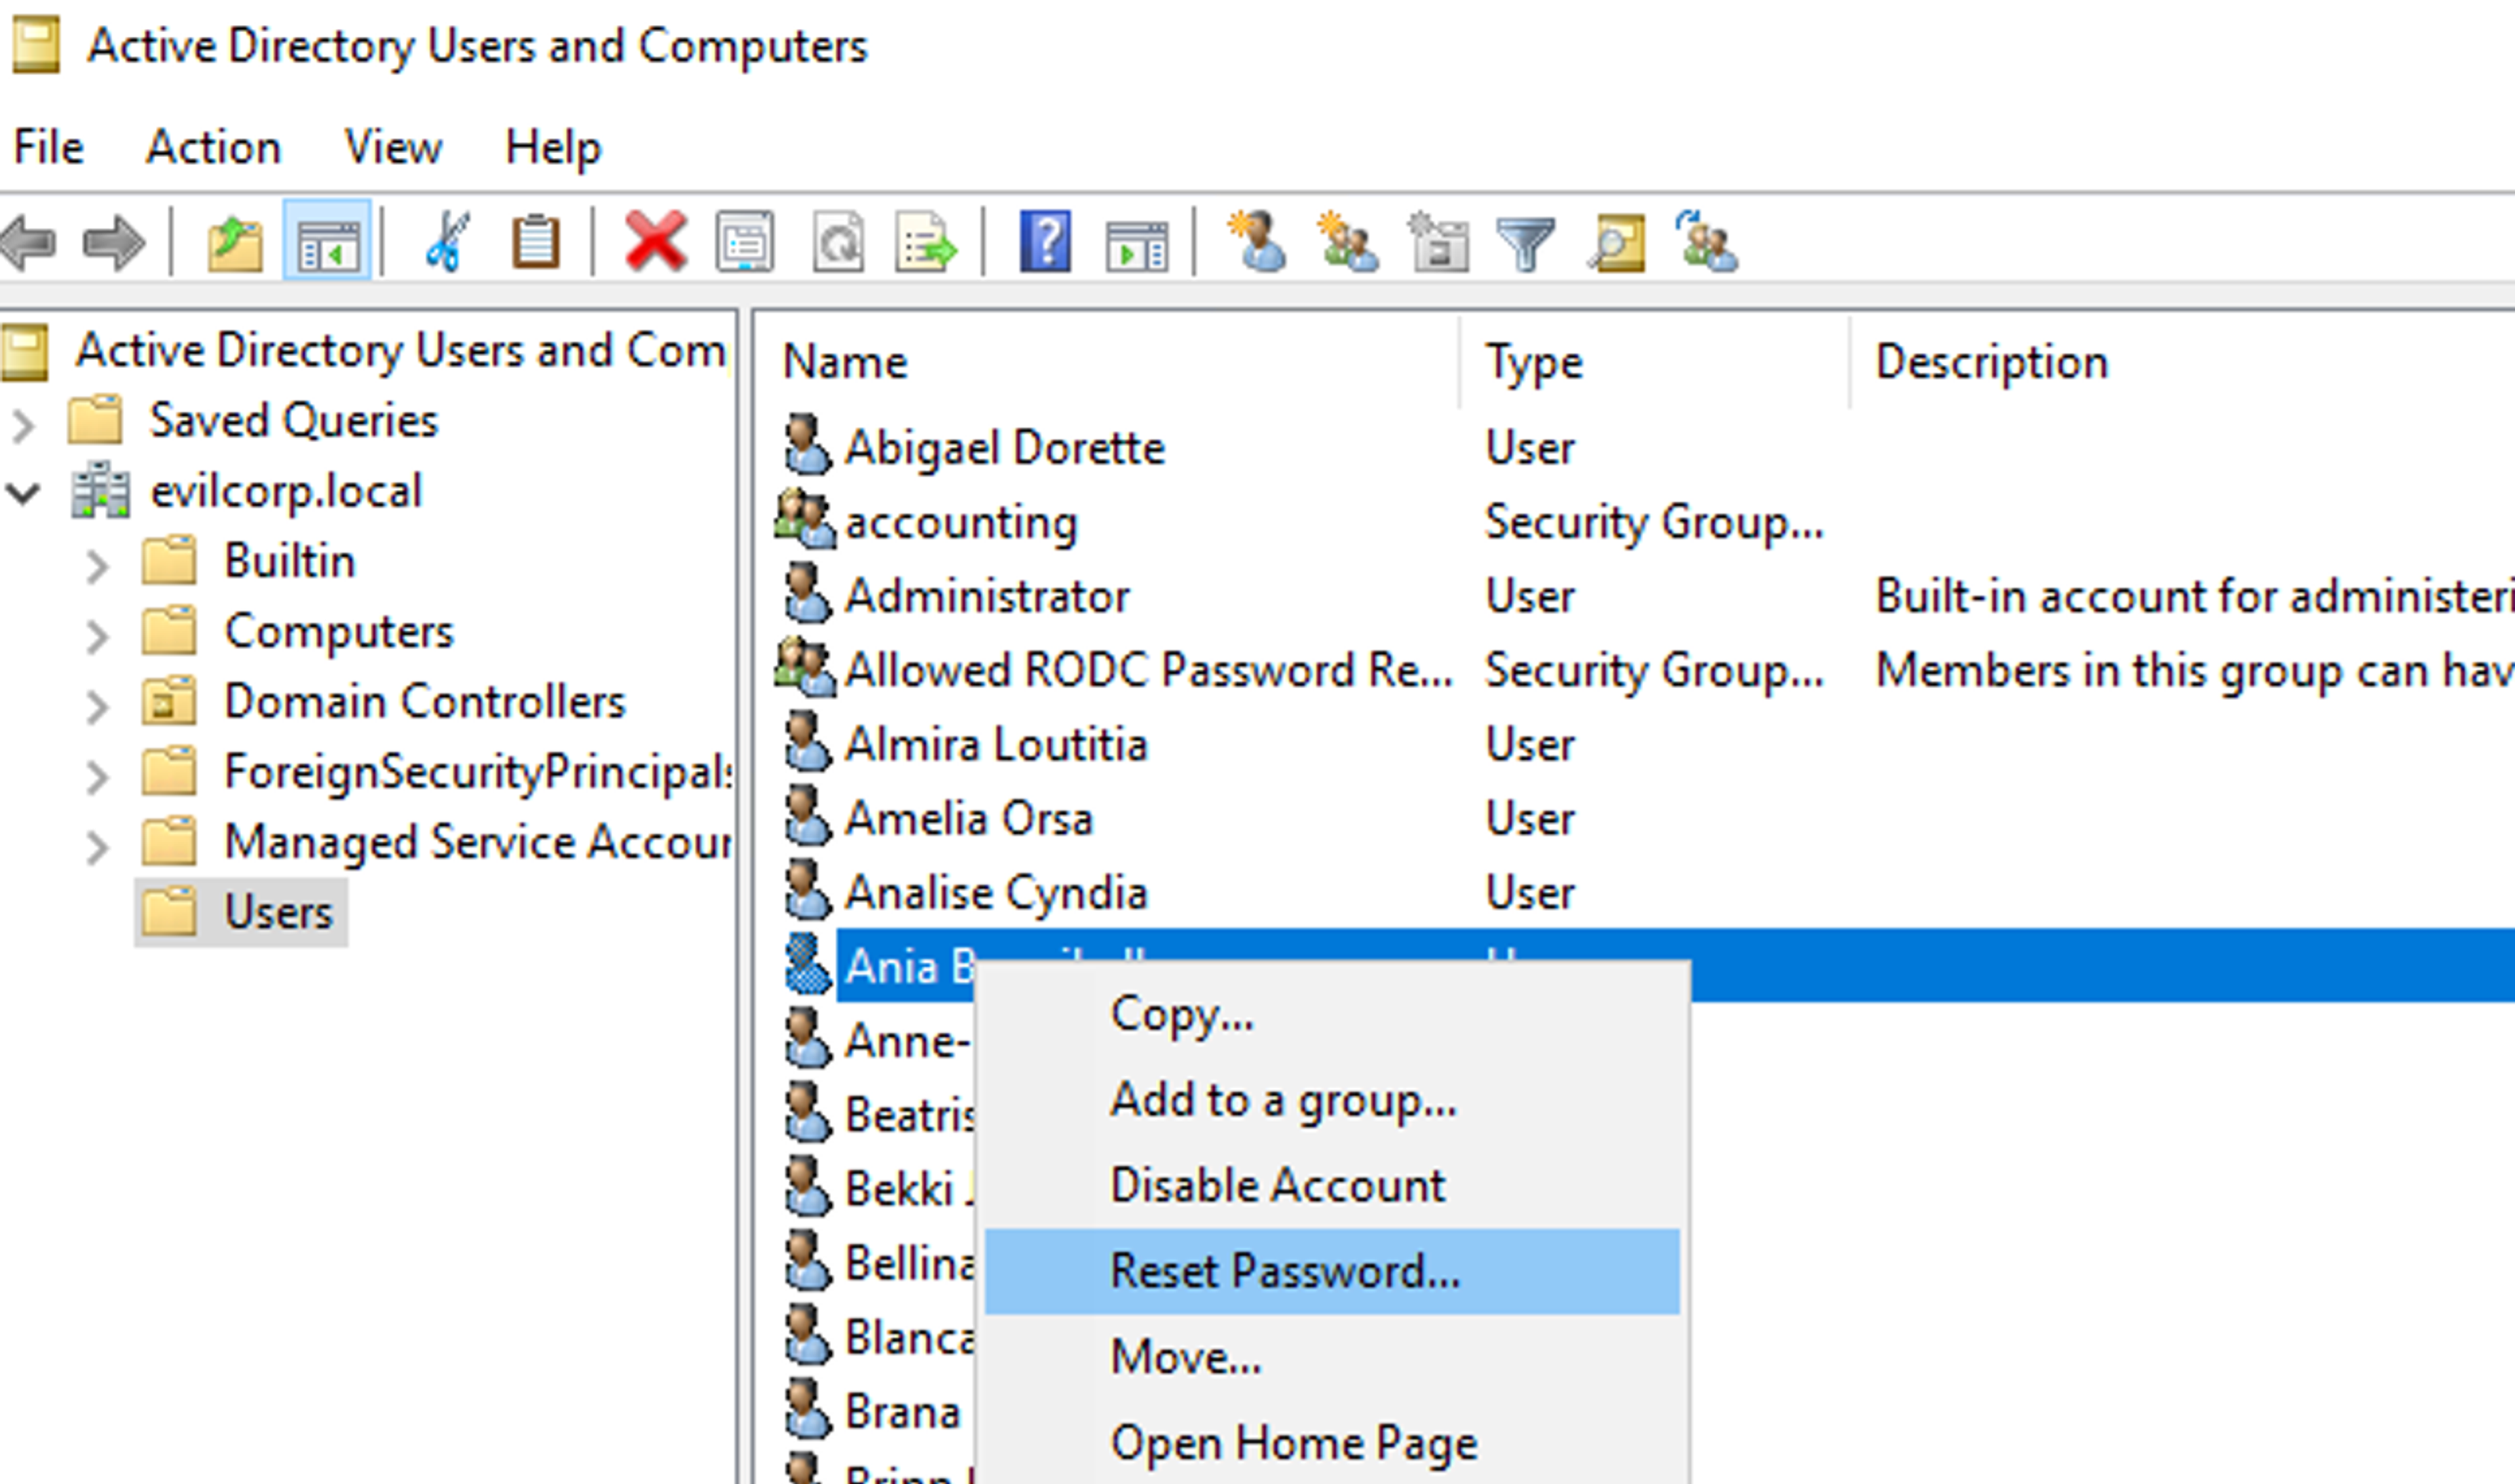This screenshot has width=2515, height=1484.
Task: Select Disable Account in context menu
Action: tap(1277, 1185)
